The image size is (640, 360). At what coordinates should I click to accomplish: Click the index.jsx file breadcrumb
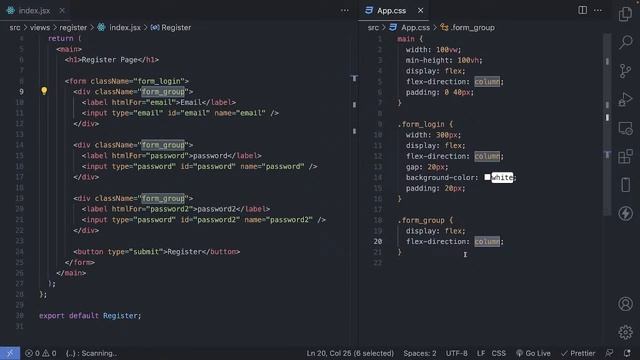(x=119, y=27)
